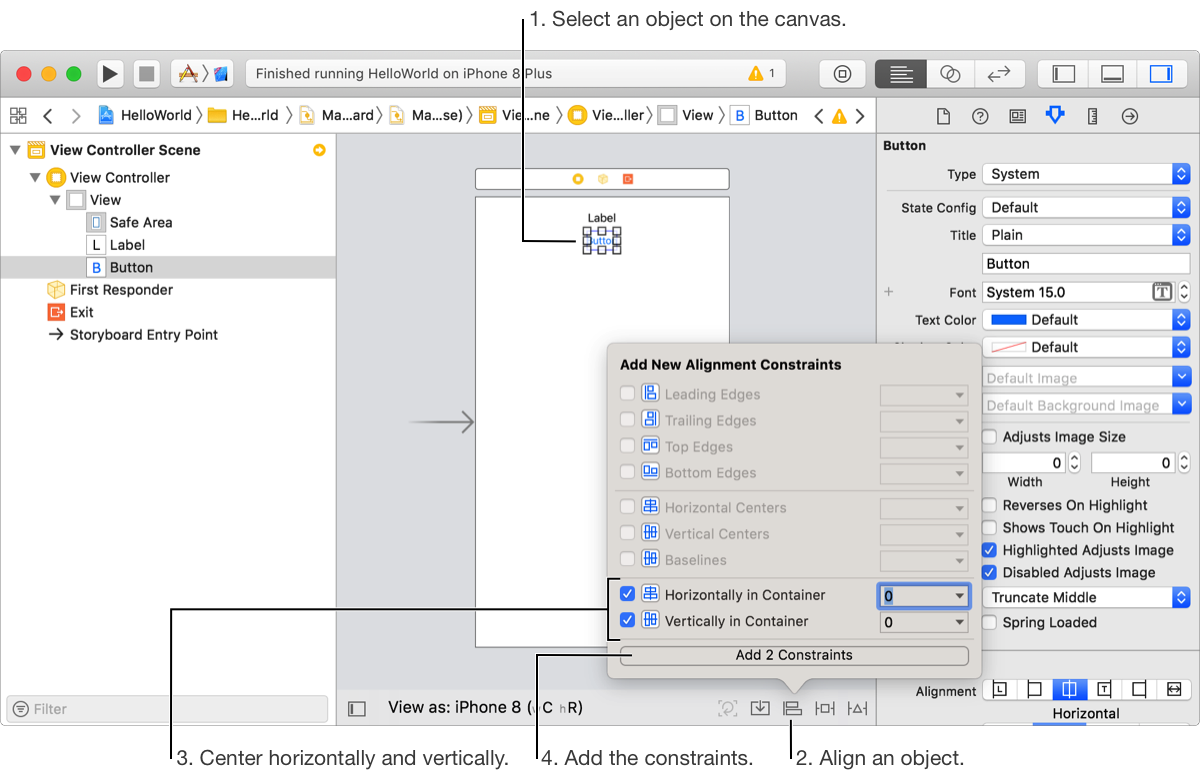Toggle Spring Loaded checkbox
This screenshot has width=1200, height=776.
(x=990, y=623)
